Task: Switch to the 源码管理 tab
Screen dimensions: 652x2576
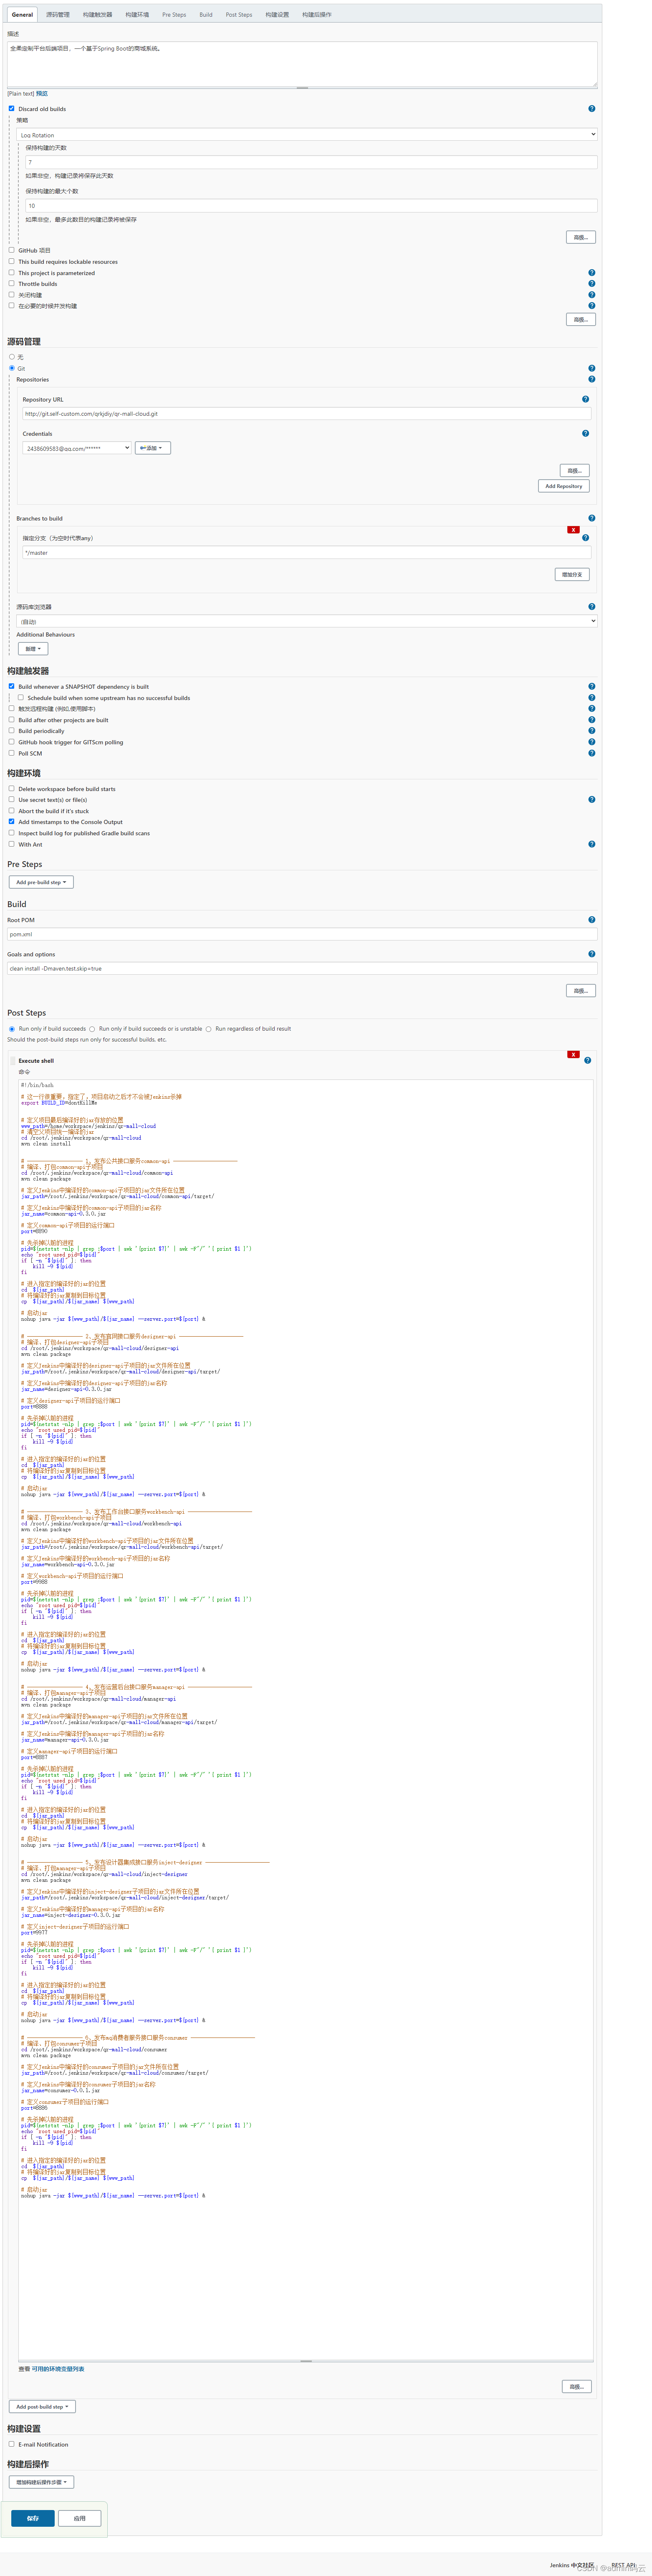Action: point(58,15)
